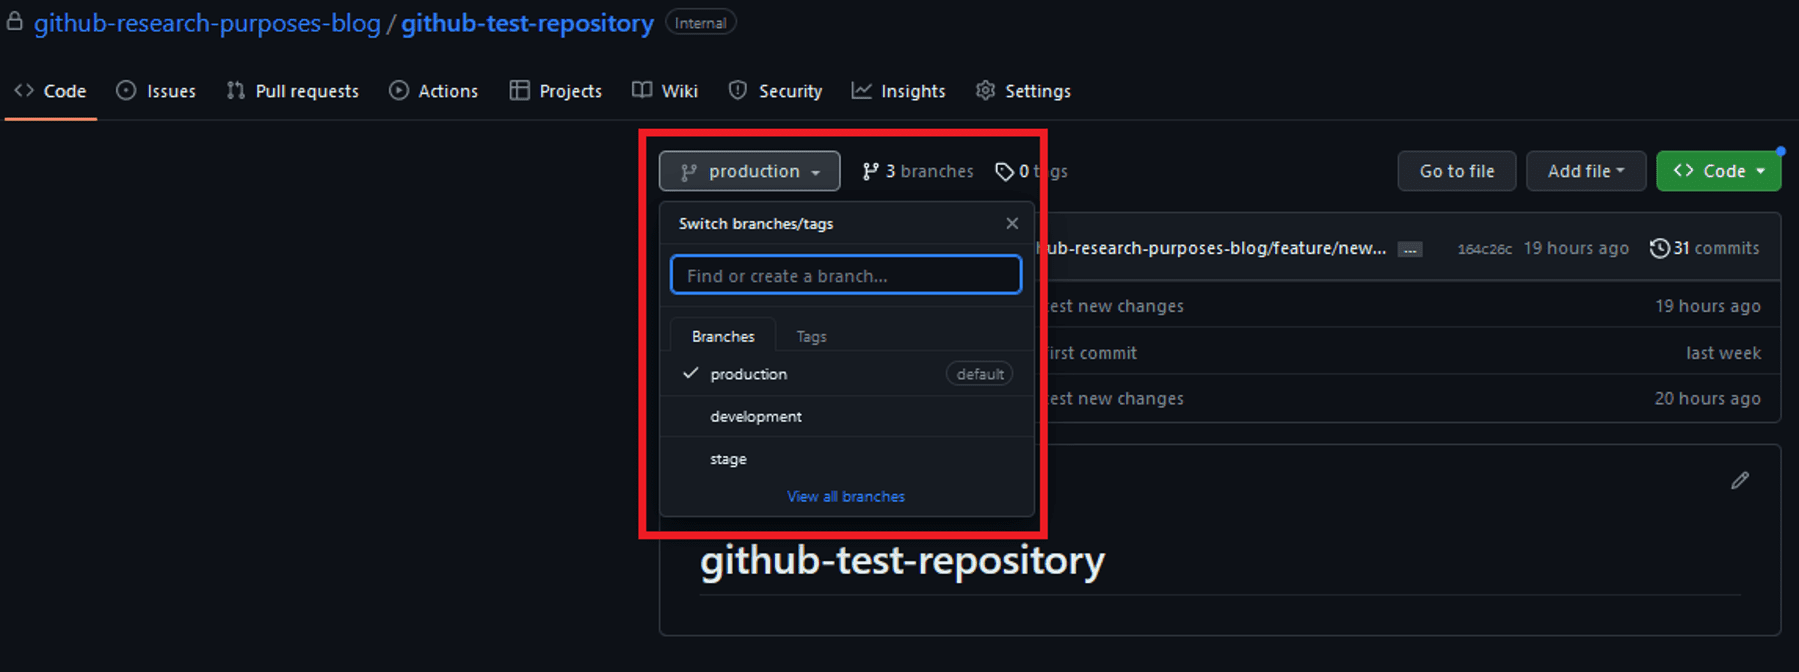Close the Switch branches/tags popup
This screenshot has width=1799, height=672.
coord(1012,224)
